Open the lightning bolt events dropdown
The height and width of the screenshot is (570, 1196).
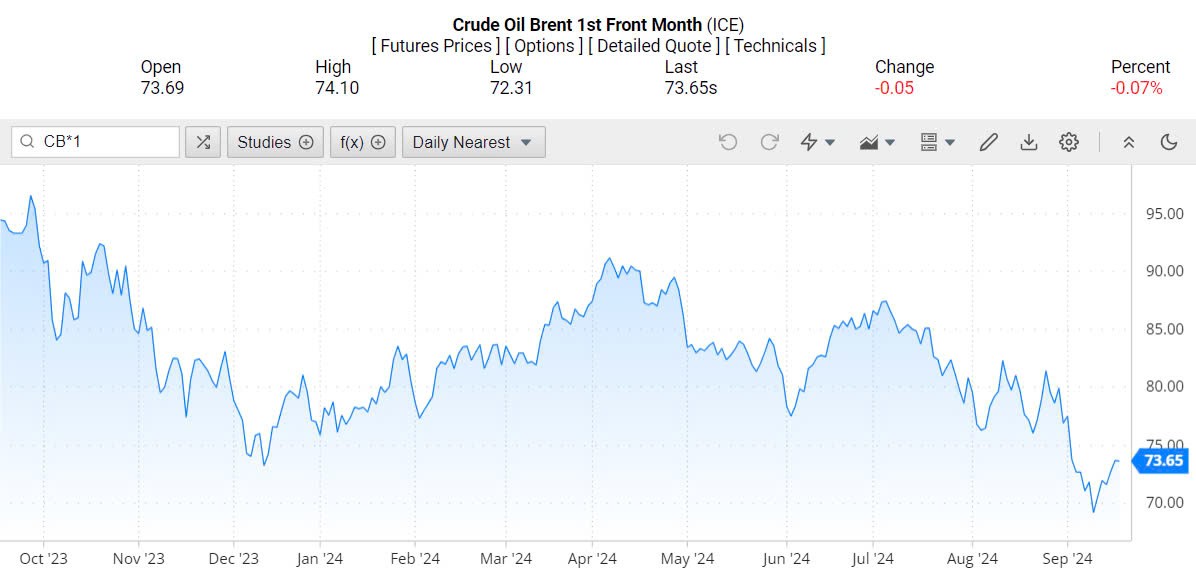[818, 142]
